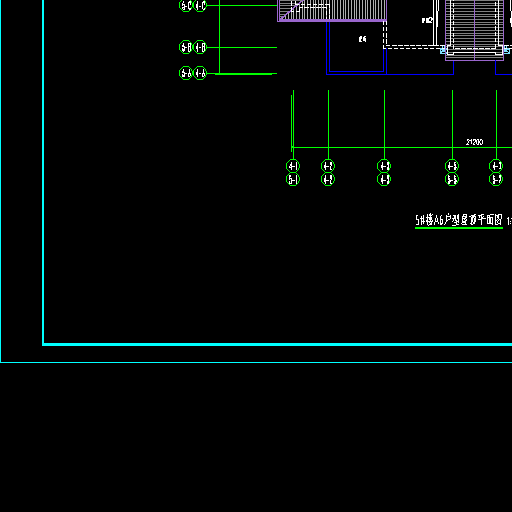
Task: Select the 5-B axis bubble
Action: (186, 47)
